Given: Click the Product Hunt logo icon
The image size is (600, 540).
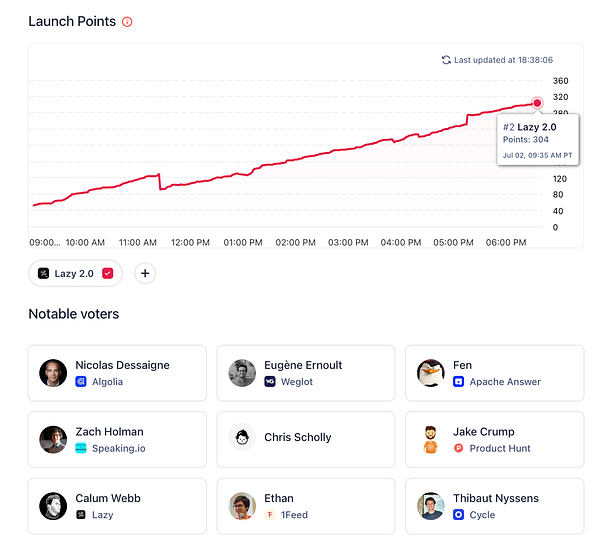Looking at the screenshot, I should (x=458, y=448).
